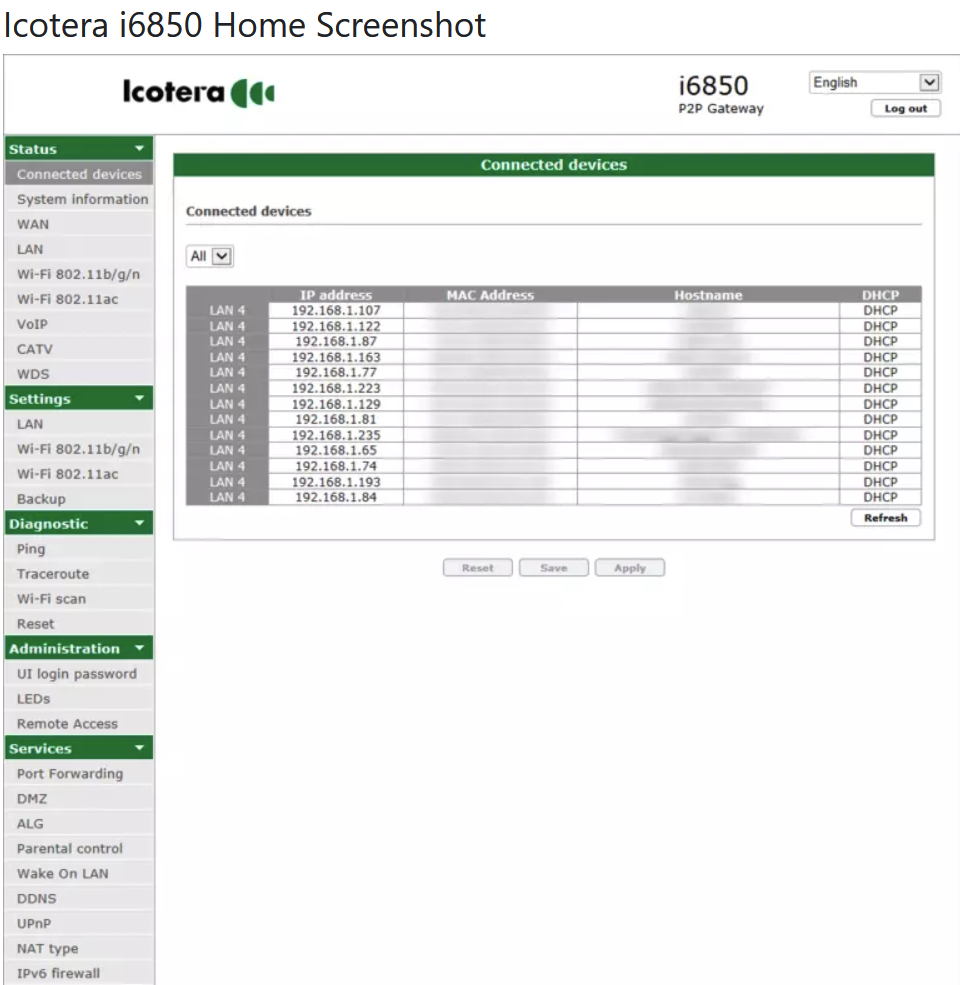Click the Save button

click(554, 568)
